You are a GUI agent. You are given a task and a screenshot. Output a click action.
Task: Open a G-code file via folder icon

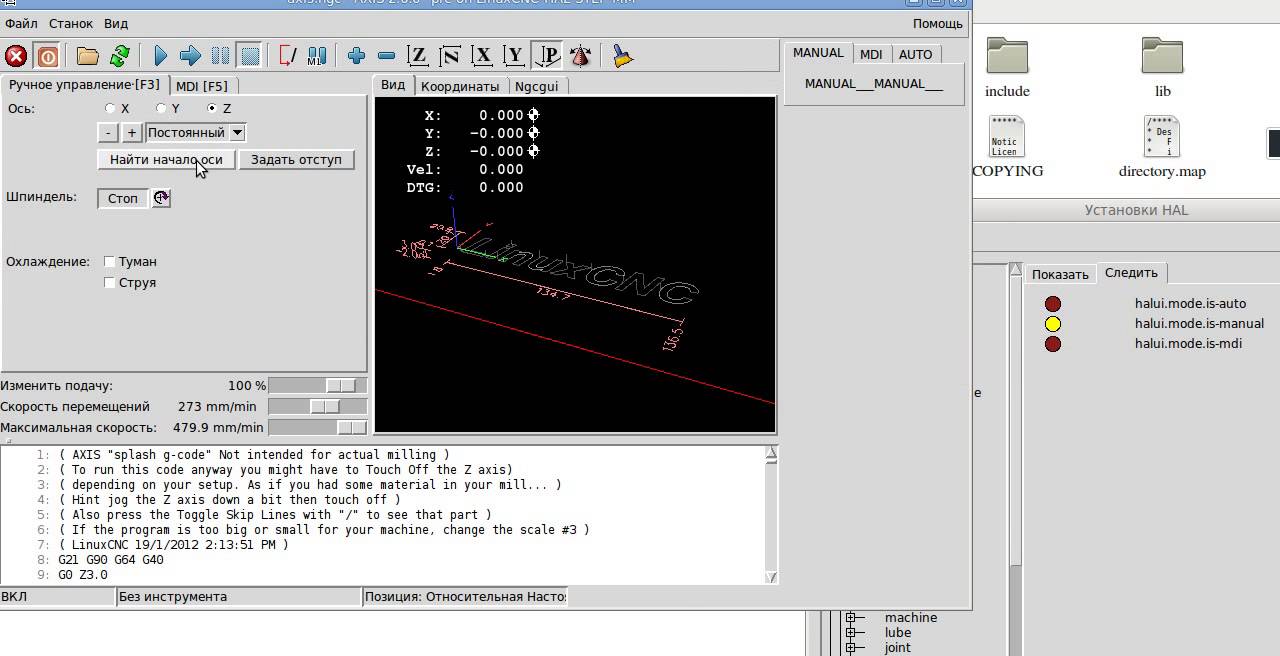tap(88, 56)
